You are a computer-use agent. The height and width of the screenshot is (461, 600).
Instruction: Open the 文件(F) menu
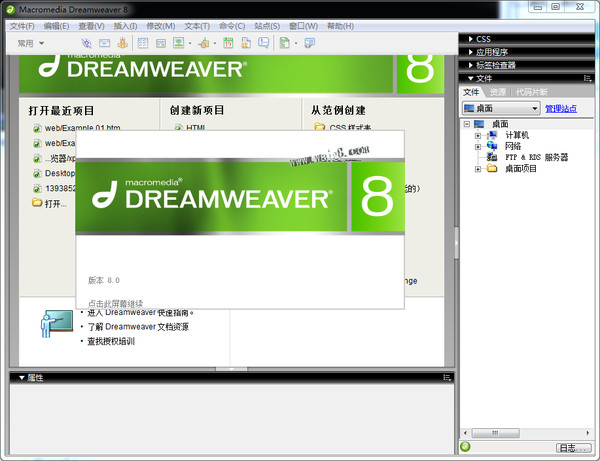[22, 26]
